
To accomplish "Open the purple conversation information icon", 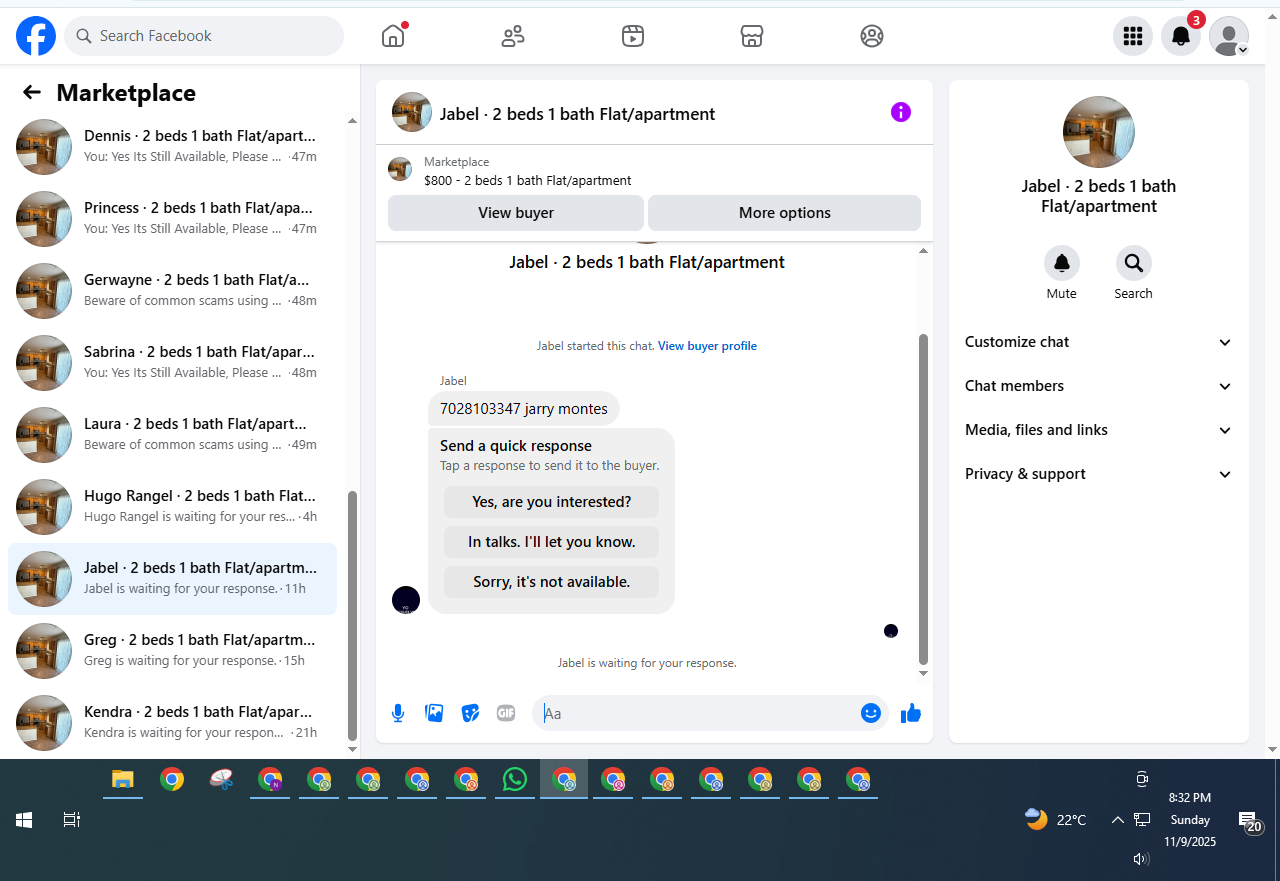I will point(901,112).
